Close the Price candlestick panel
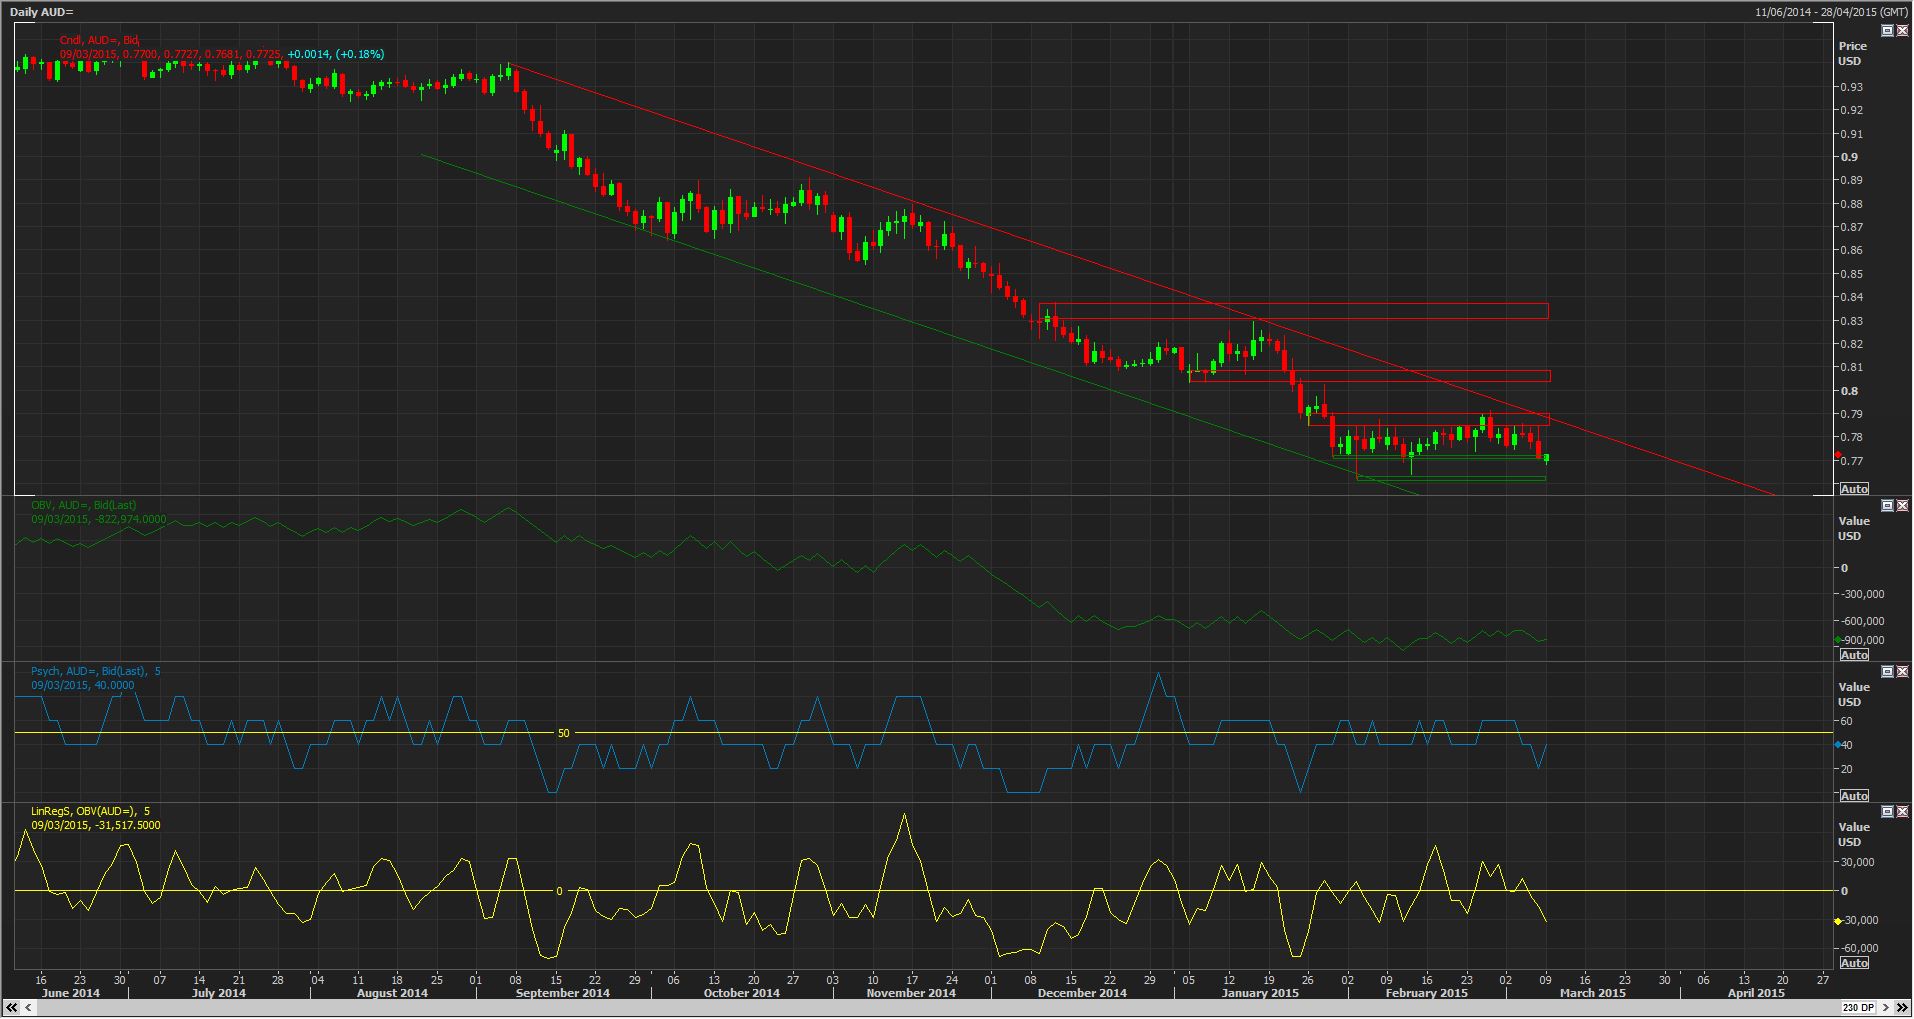The height and width of the screenshot is (1019, 1914). pyautogui.click(x=1902, y=31)
